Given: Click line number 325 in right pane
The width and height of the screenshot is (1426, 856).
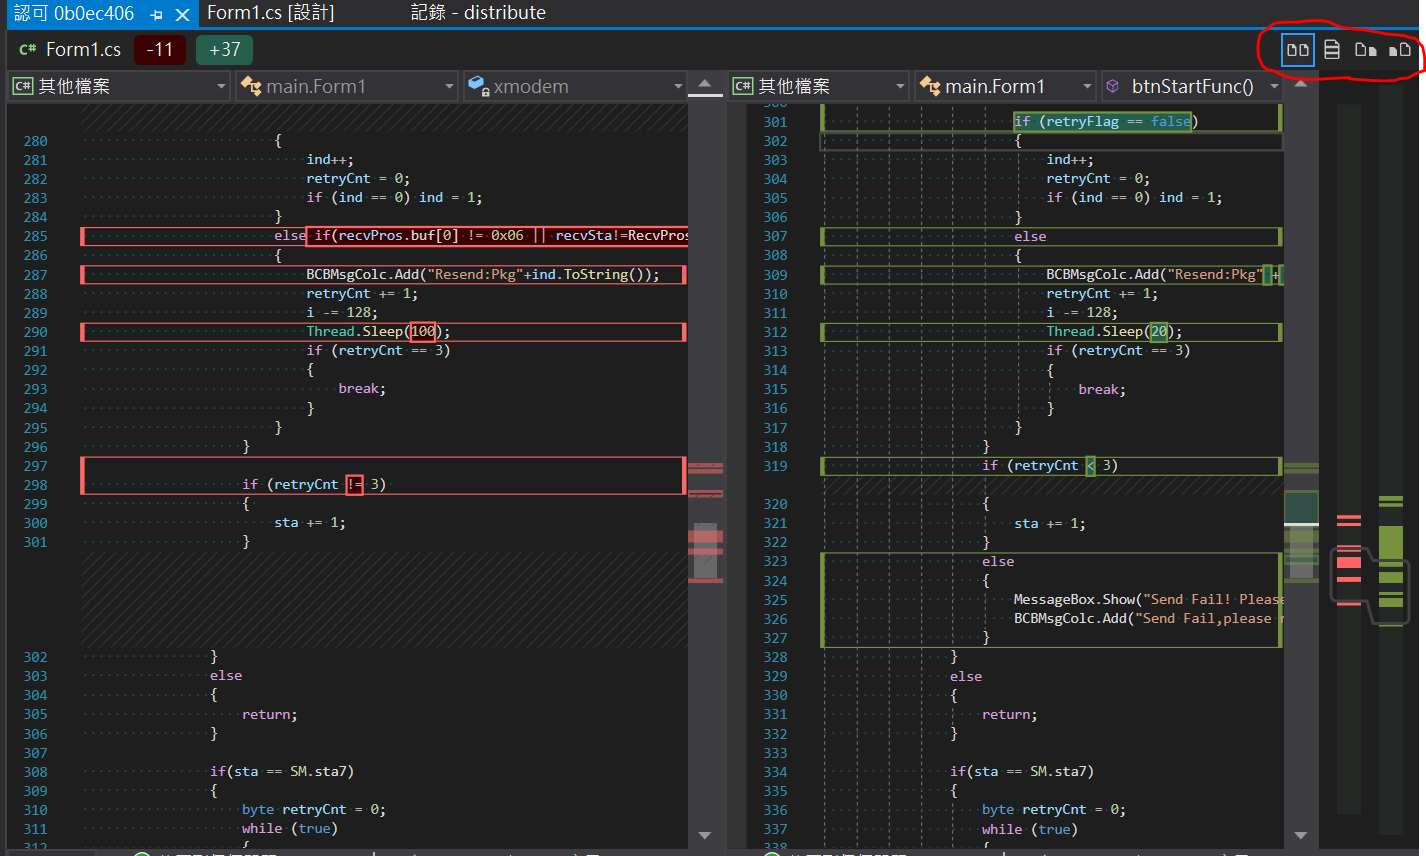Looking at the screenshot, I should (775, 600).
